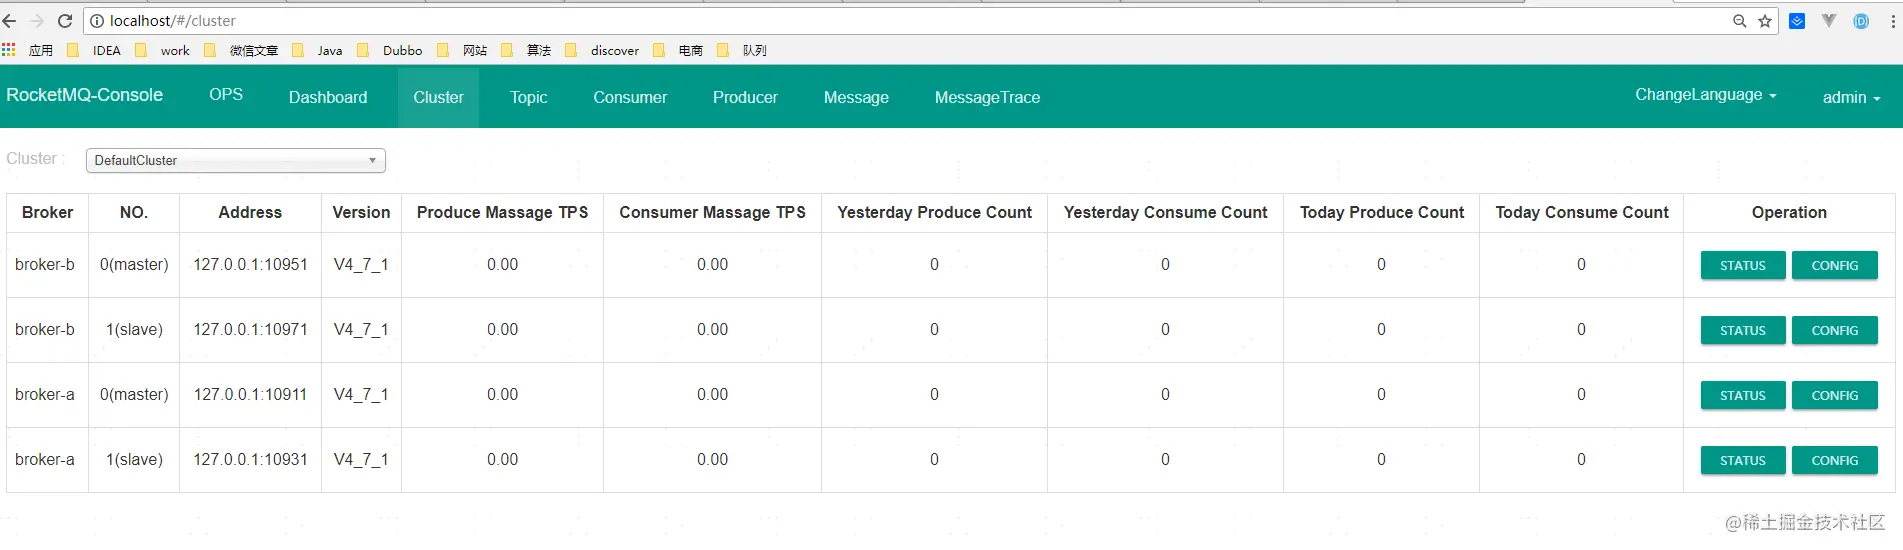1903x550 pixels.
Task: Expand the ChangeLanguage menu
Action: 1706,95
